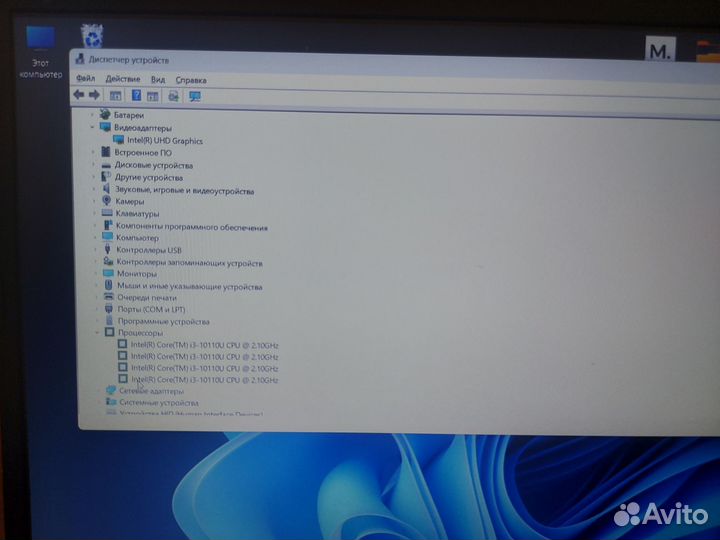
Task: Select the Системные устройства label
Action: (158, 402)
